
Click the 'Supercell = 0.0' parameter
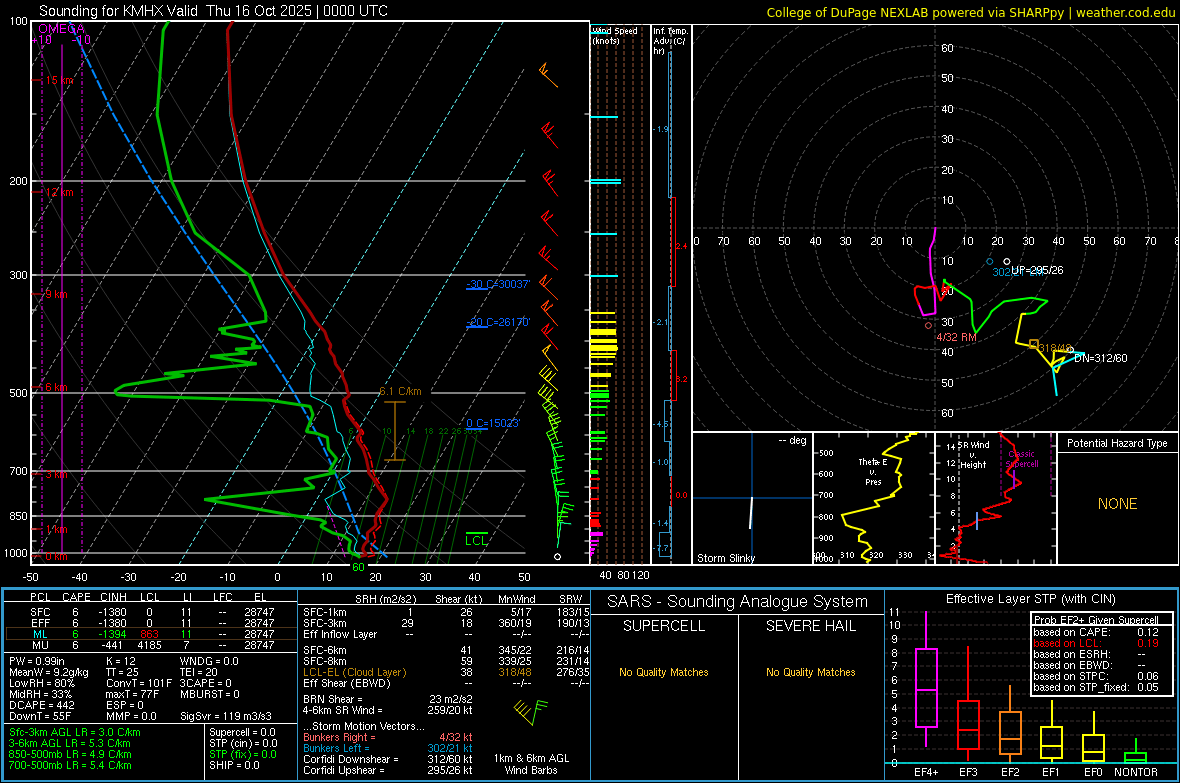click(x=242, y=732)
